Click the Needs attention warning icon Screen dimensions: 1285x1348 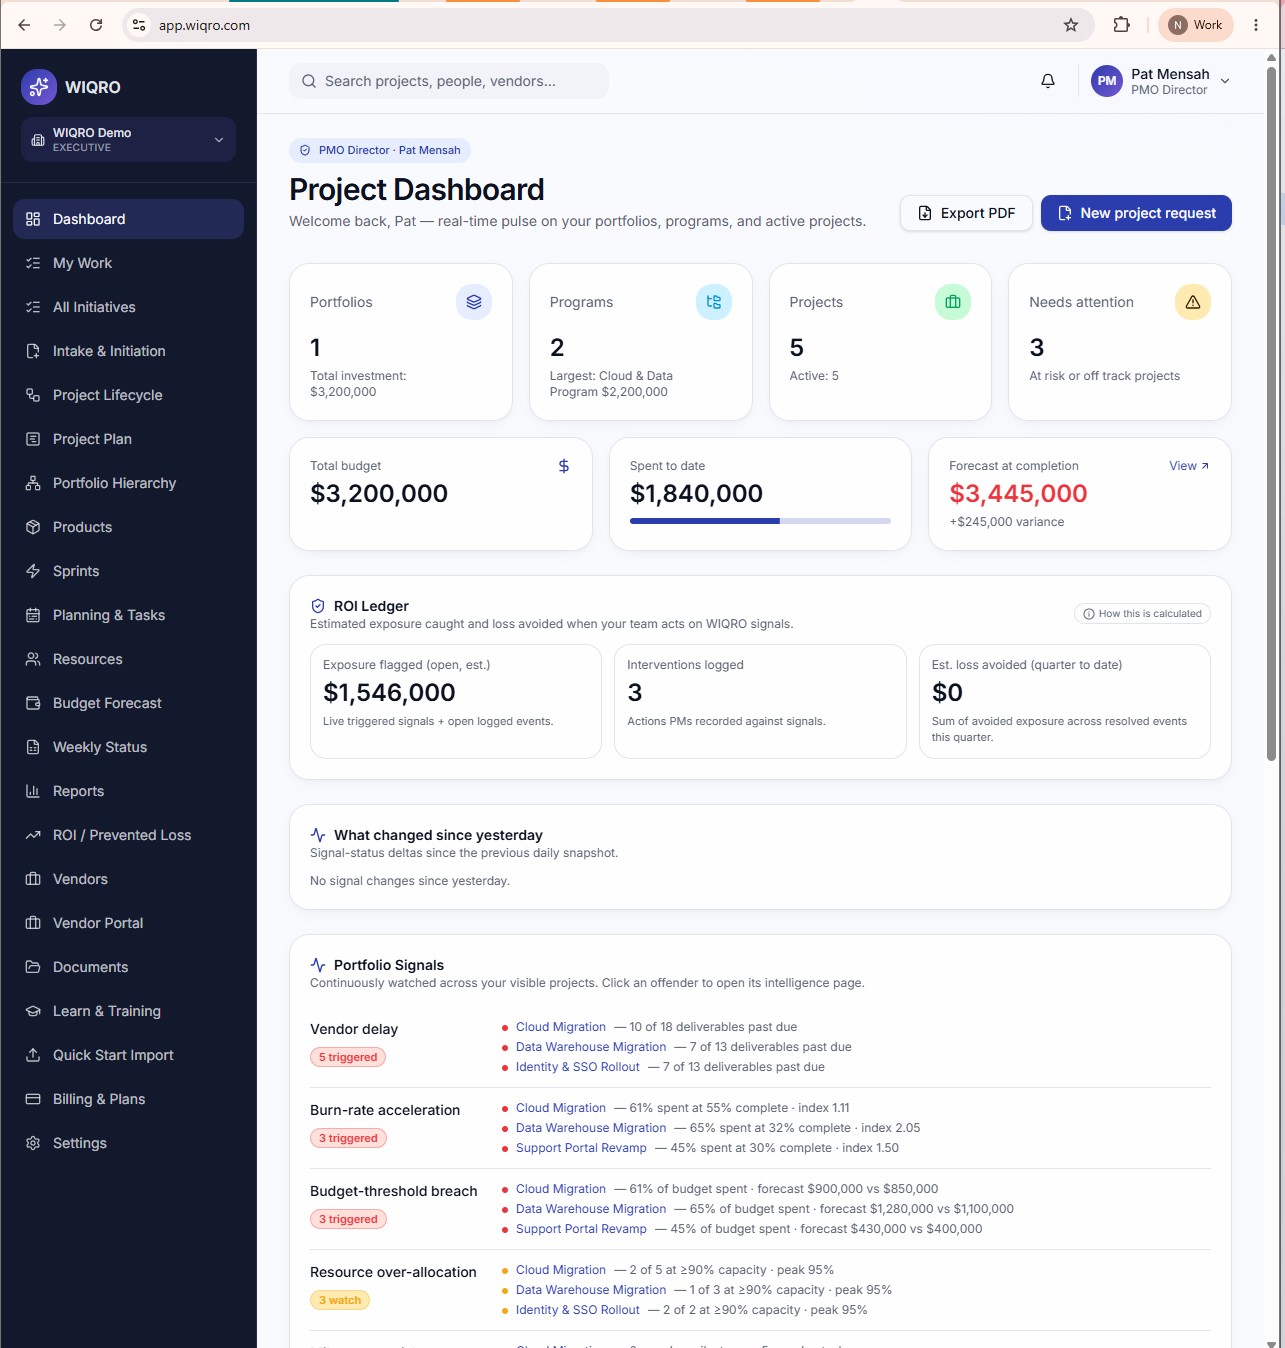coord(1193,302)
